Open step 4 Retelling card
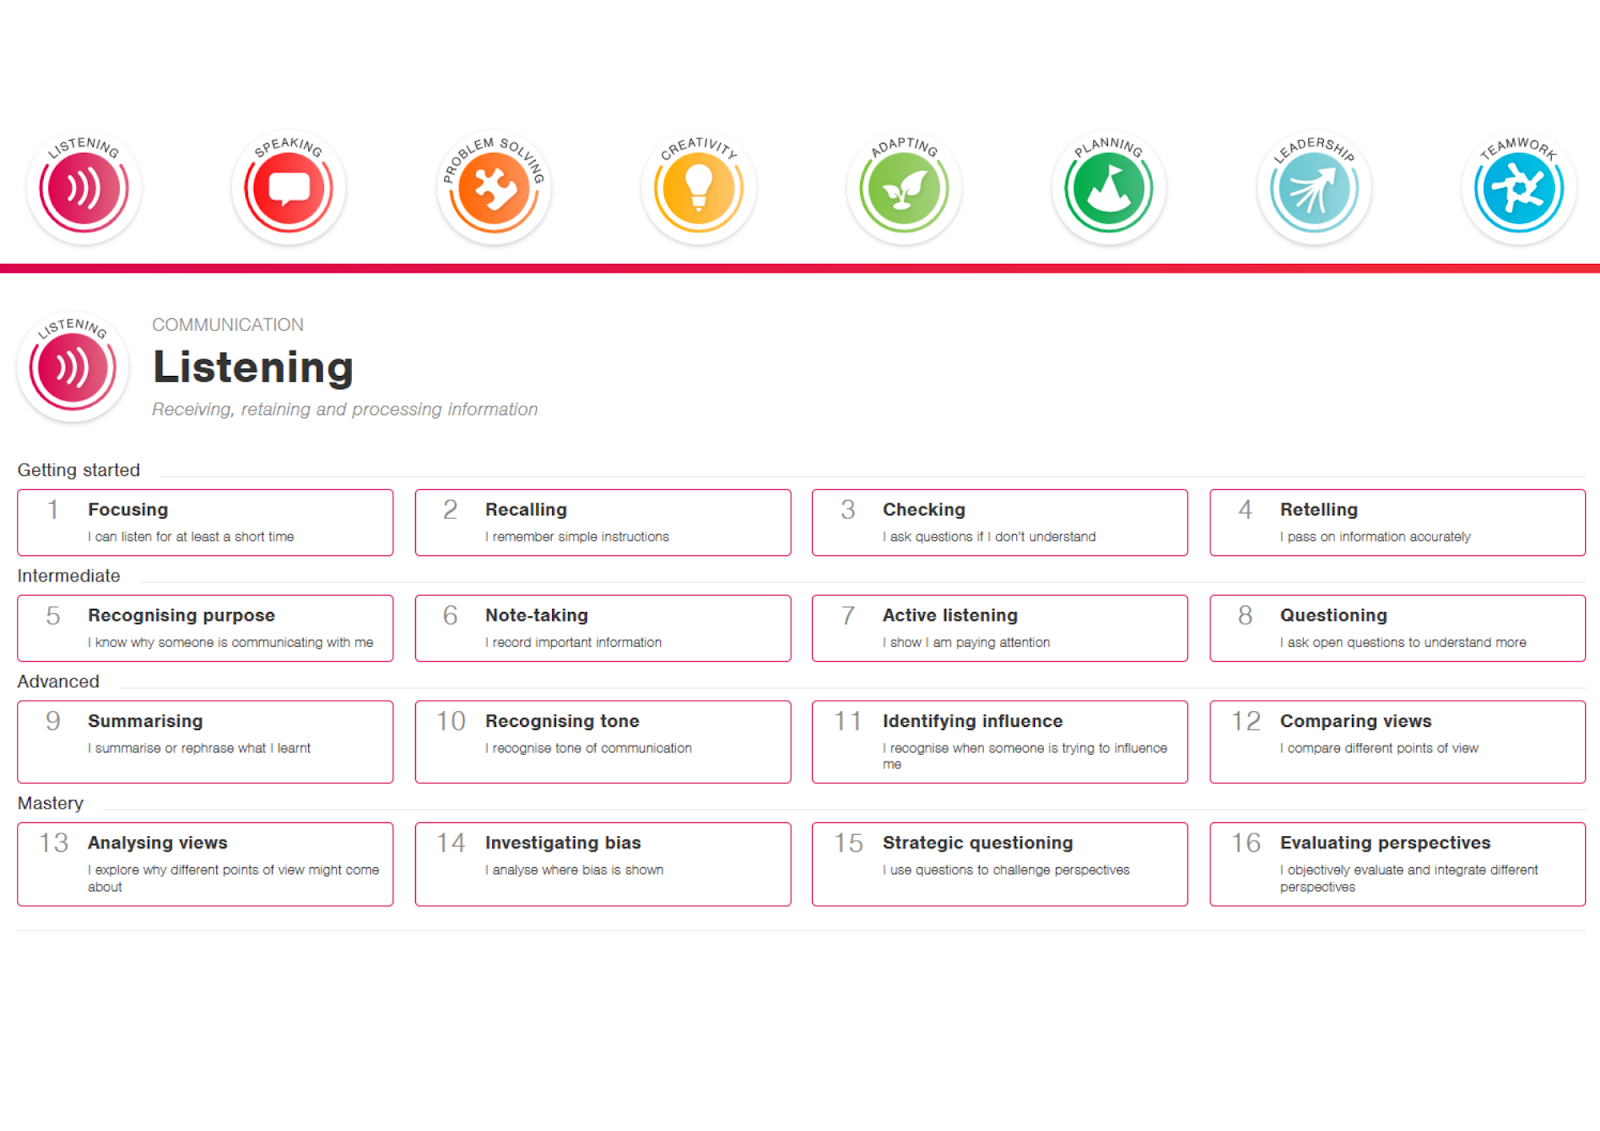The height and width of the screenshot is (1131, 1600). (x=1398, y=522)
